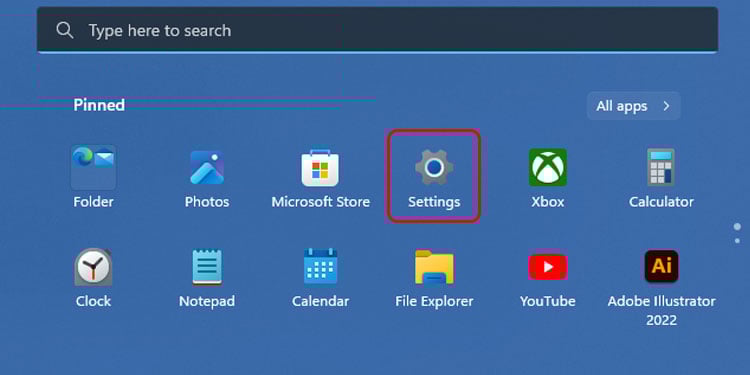Go to the first pinned page dot

point(737,227)
